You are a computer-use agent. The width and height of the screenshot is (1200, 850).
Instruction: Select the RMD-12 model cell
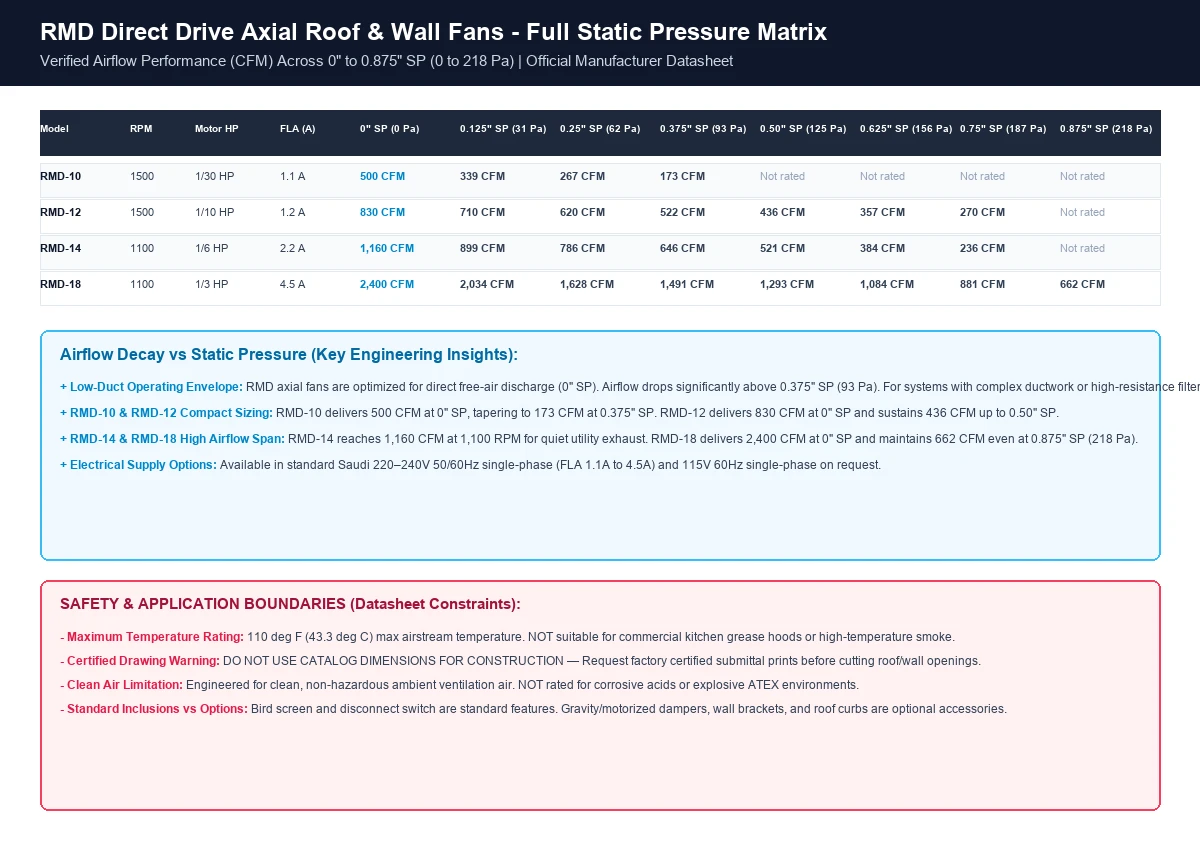[x=61, y=213]
